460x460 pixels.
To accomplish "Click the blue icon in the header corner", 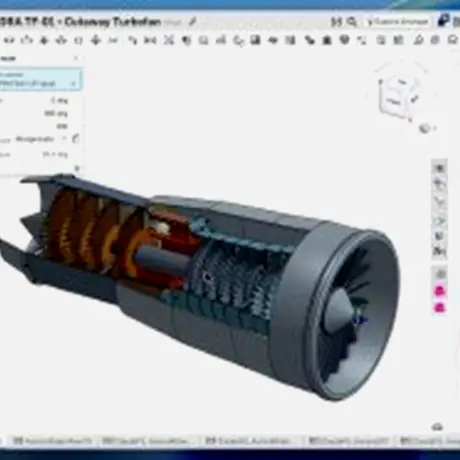I will click(443, 21).
